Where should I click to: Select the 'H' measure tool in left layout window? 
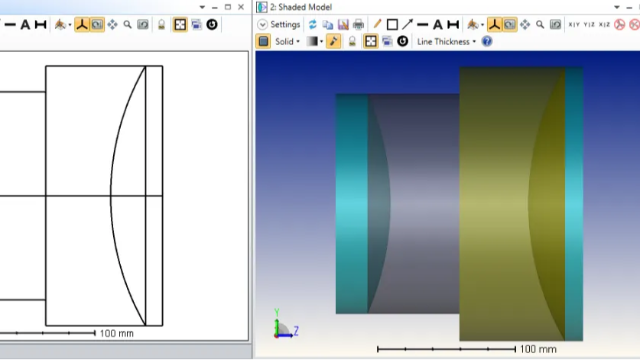40,24
